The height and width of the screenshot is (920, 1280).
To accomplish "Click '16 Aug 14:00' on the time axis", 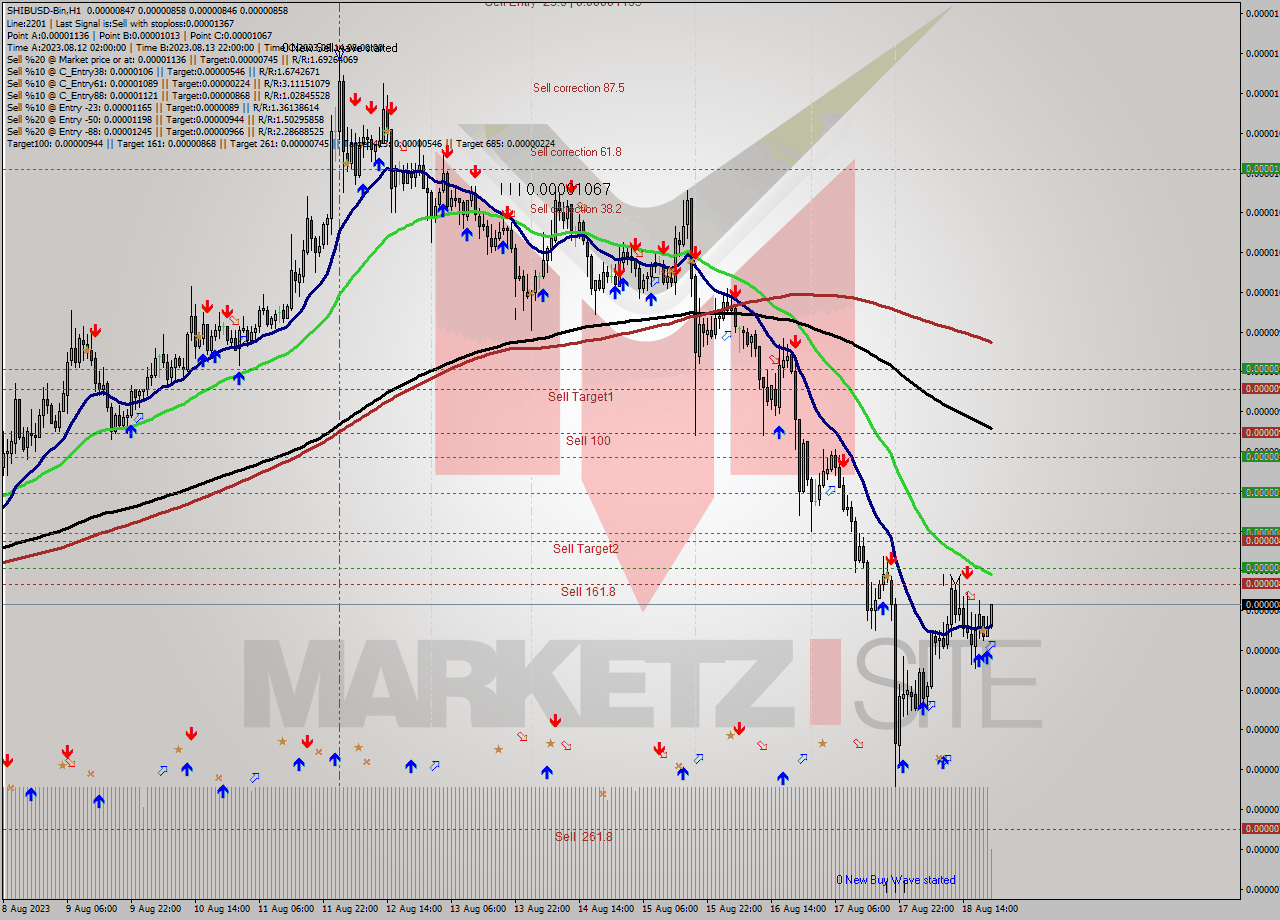I will (797, 909).
